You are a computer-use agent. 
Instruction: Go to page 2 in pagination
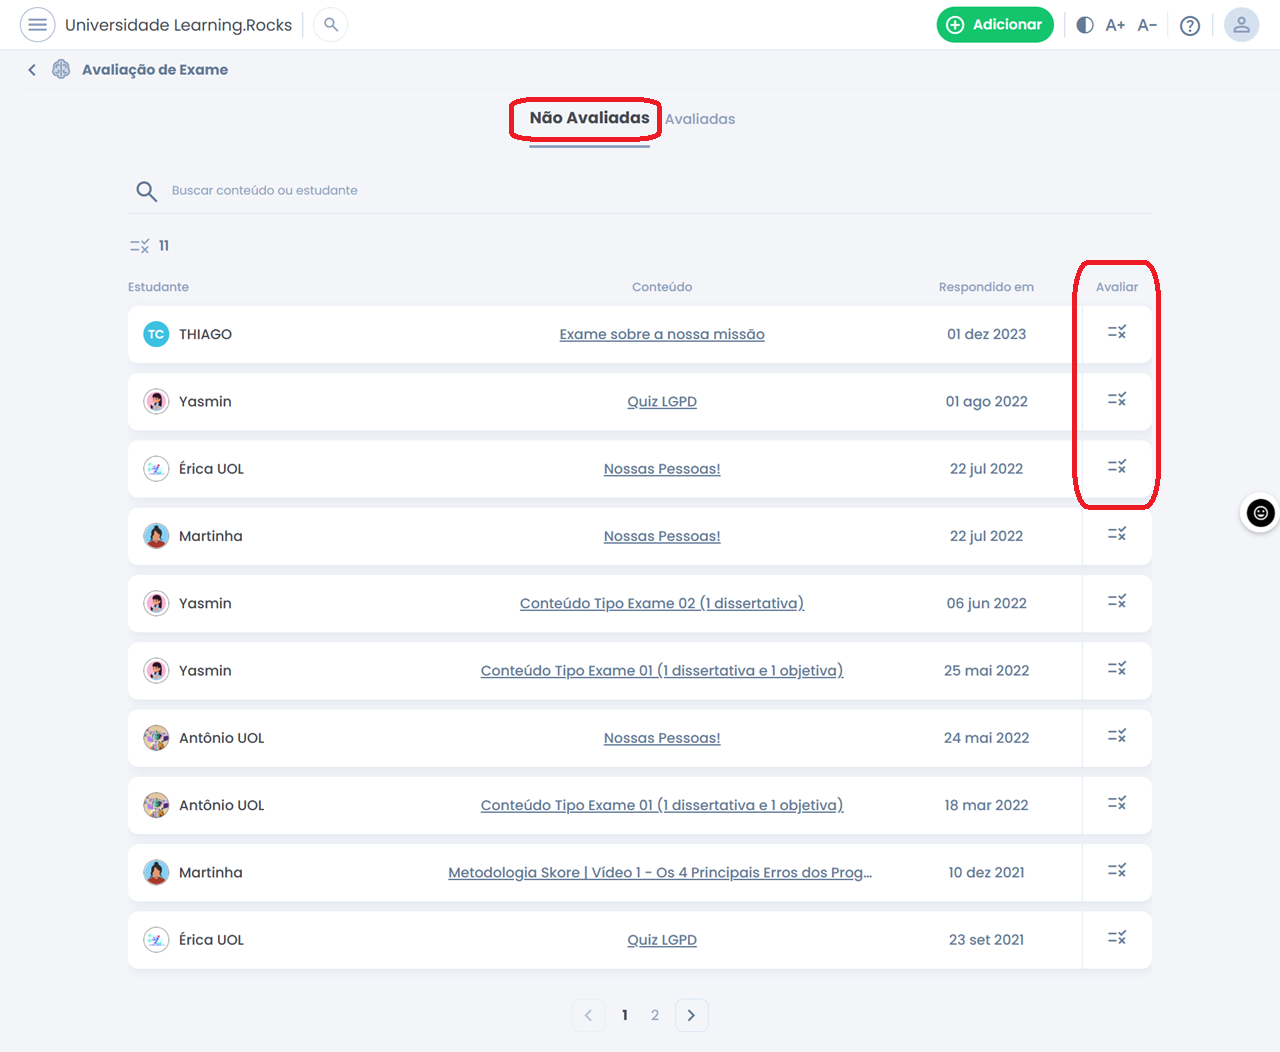coord(655,1015)
